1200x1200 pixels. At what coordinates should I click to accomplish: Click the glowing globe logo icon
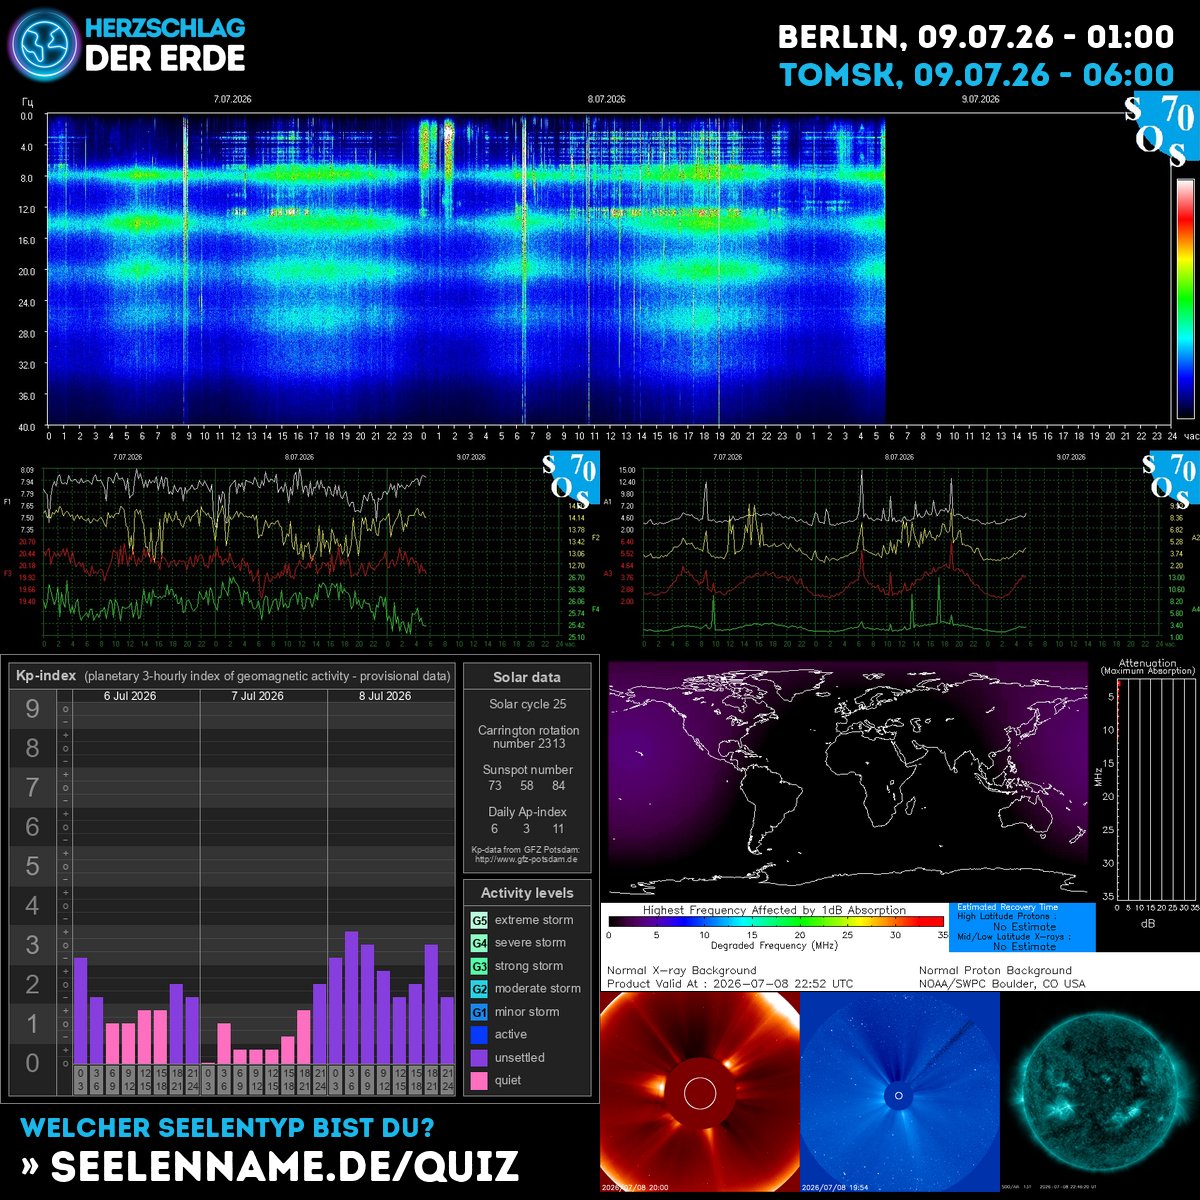coord(42,46)
